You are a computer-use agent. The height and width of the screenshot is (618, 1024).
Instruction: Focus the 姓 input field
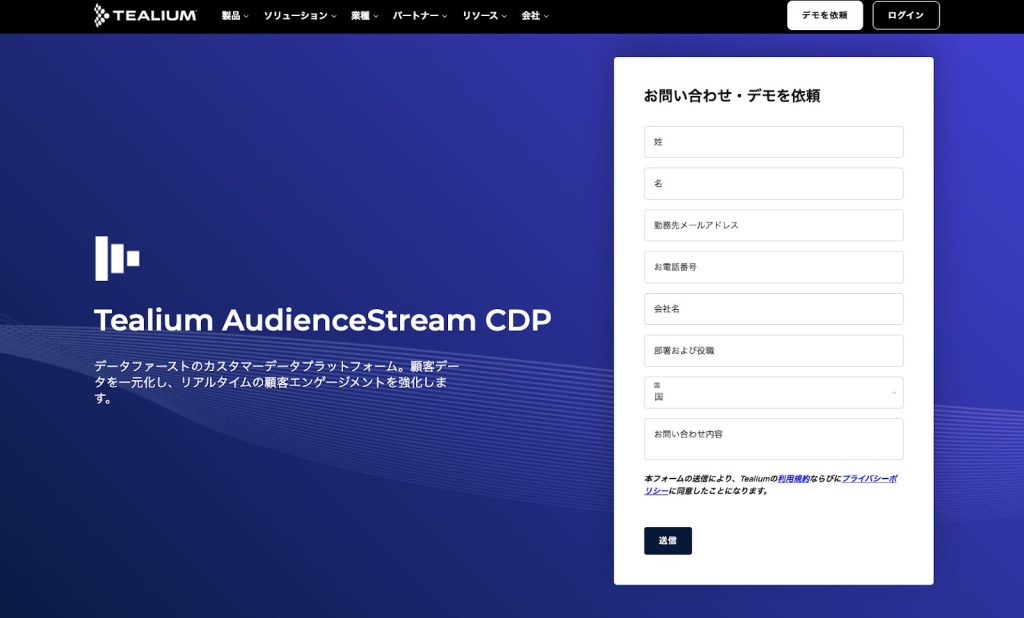tap(773, 142)
